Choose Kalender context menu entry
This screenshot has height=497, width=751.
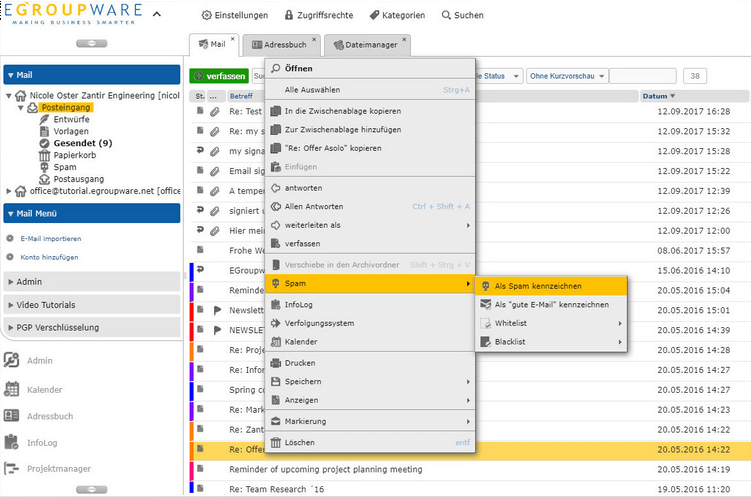pos(370,342)
